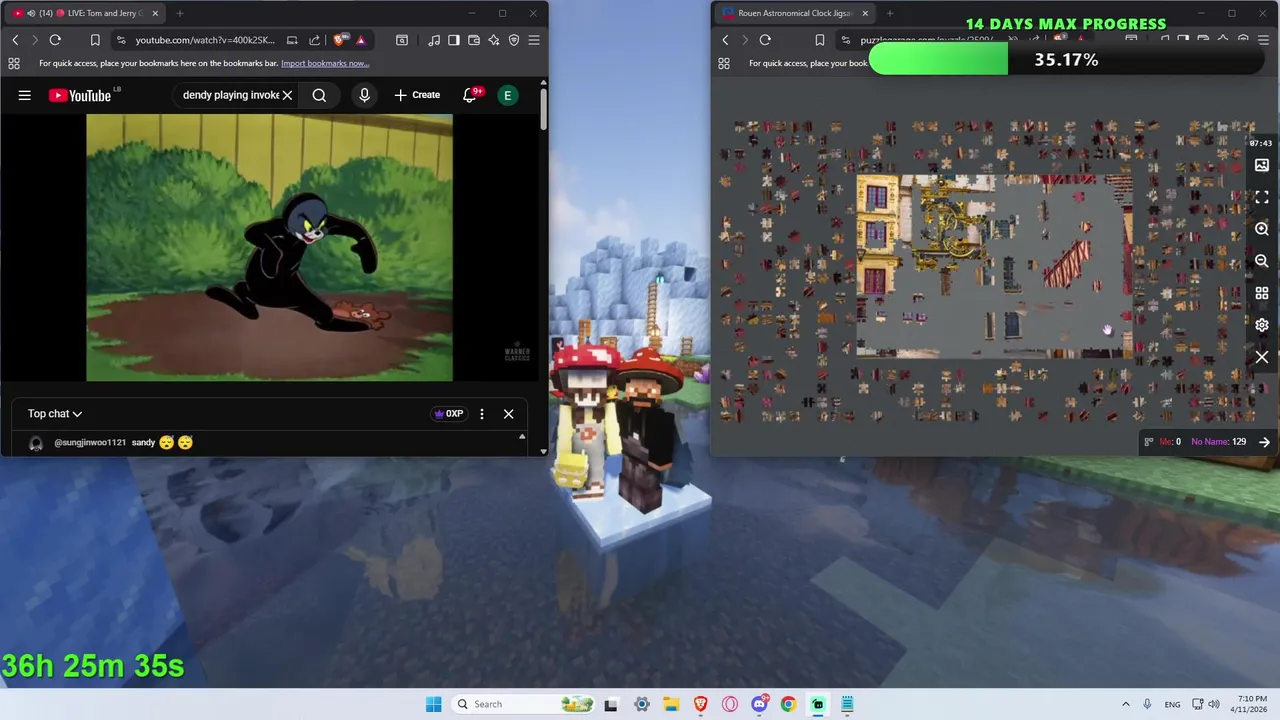The image size is (1280, 720).
Task: Run the YouTube search magnifier button
Action: (319, 95)
